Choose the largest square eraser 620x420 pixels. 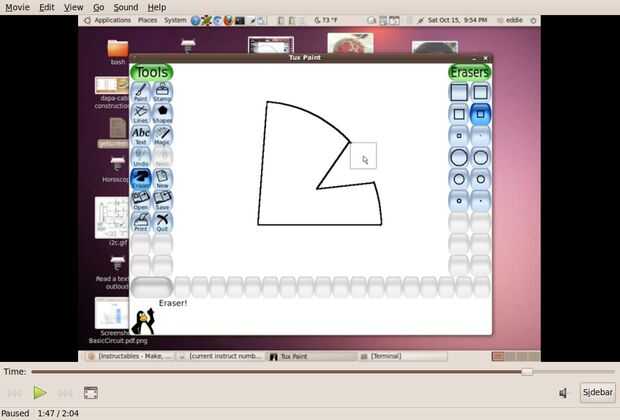pos(459,92)
